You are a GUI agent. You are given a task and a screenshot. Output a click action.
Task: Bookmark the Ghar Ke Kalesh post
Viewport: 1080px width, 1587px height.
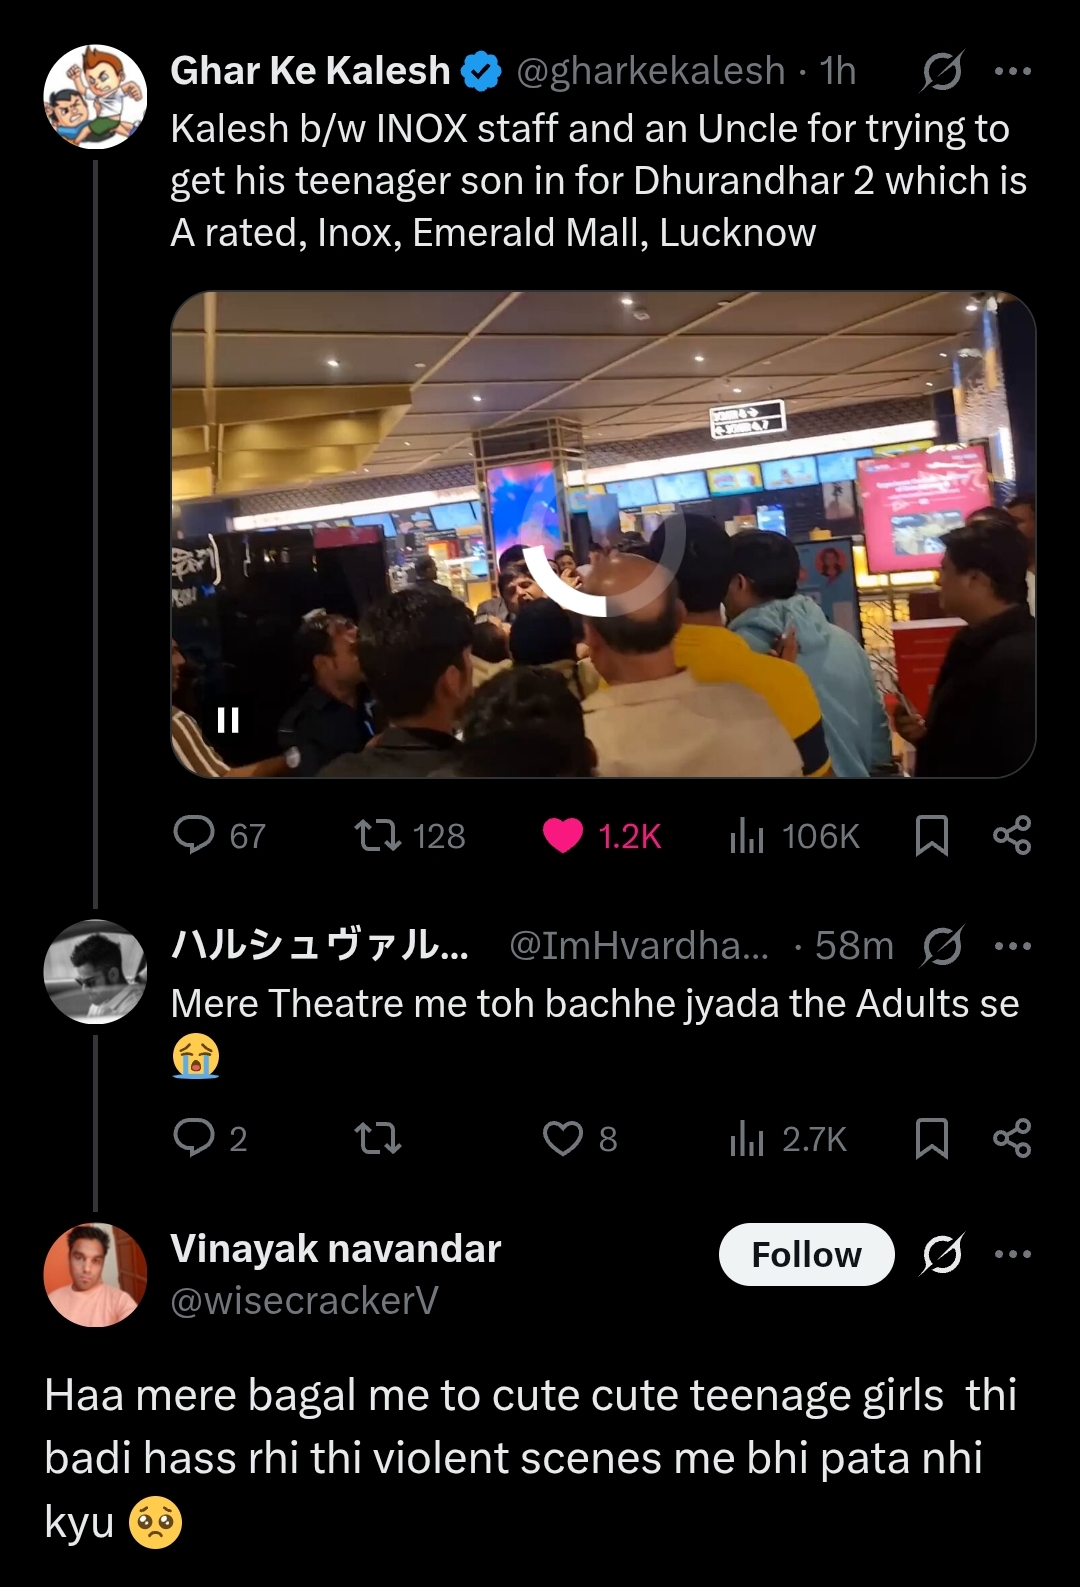(931, 835)
